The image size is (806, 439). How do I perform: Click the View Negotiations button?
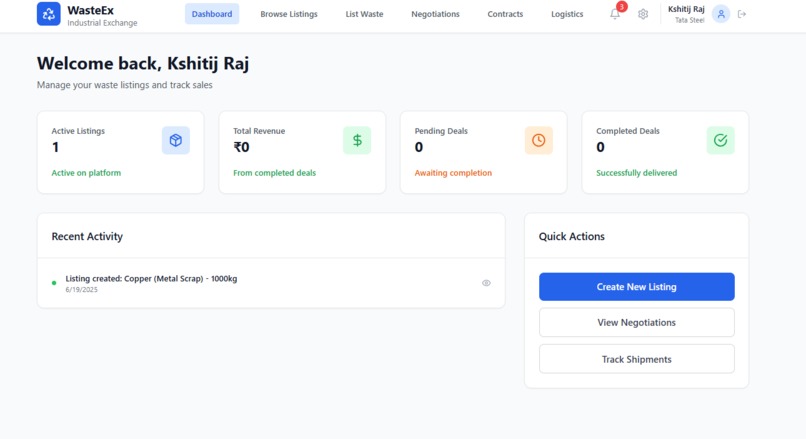637,323
